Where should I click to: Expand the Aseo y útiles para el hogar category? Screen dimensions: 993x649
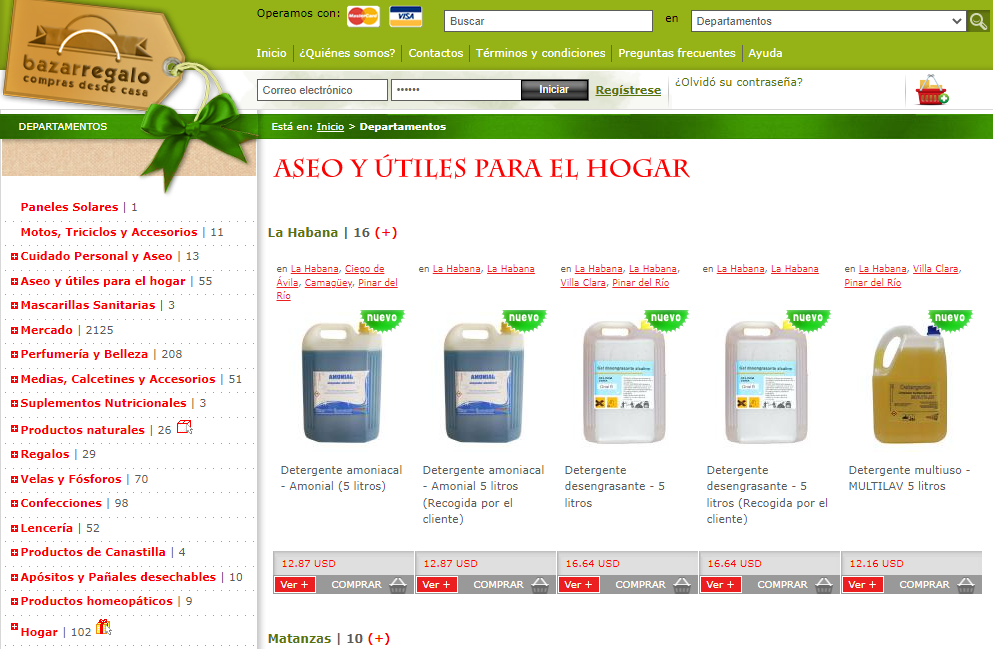click(x=14, y=281)
